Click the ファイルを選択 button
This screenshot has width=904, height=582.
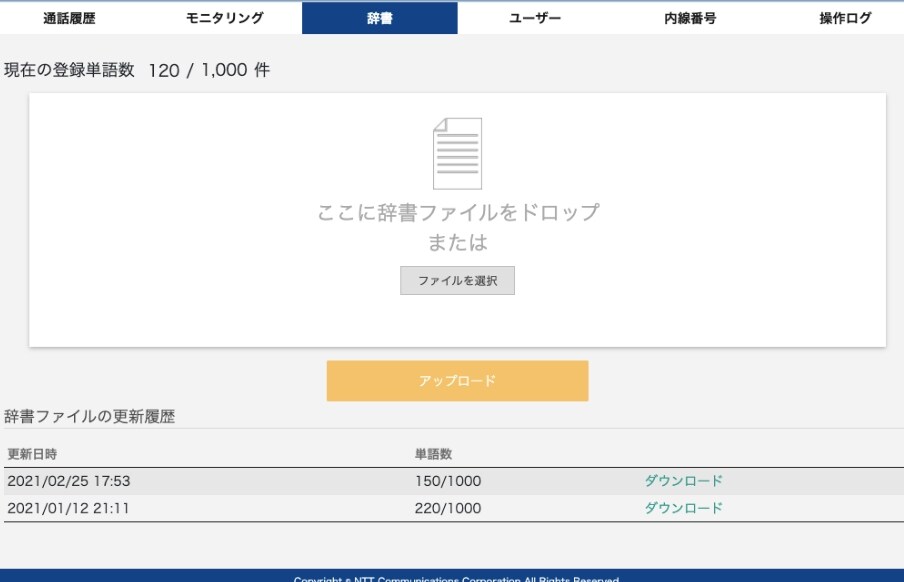pyautogui.click(x=457, y=280)
